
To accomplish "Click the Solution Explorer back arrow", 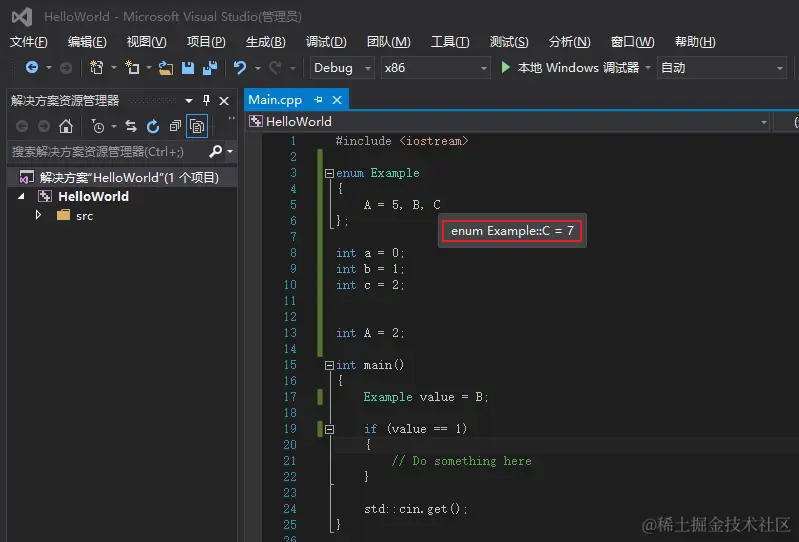I will pyautogui.click(x=21, y=126).
